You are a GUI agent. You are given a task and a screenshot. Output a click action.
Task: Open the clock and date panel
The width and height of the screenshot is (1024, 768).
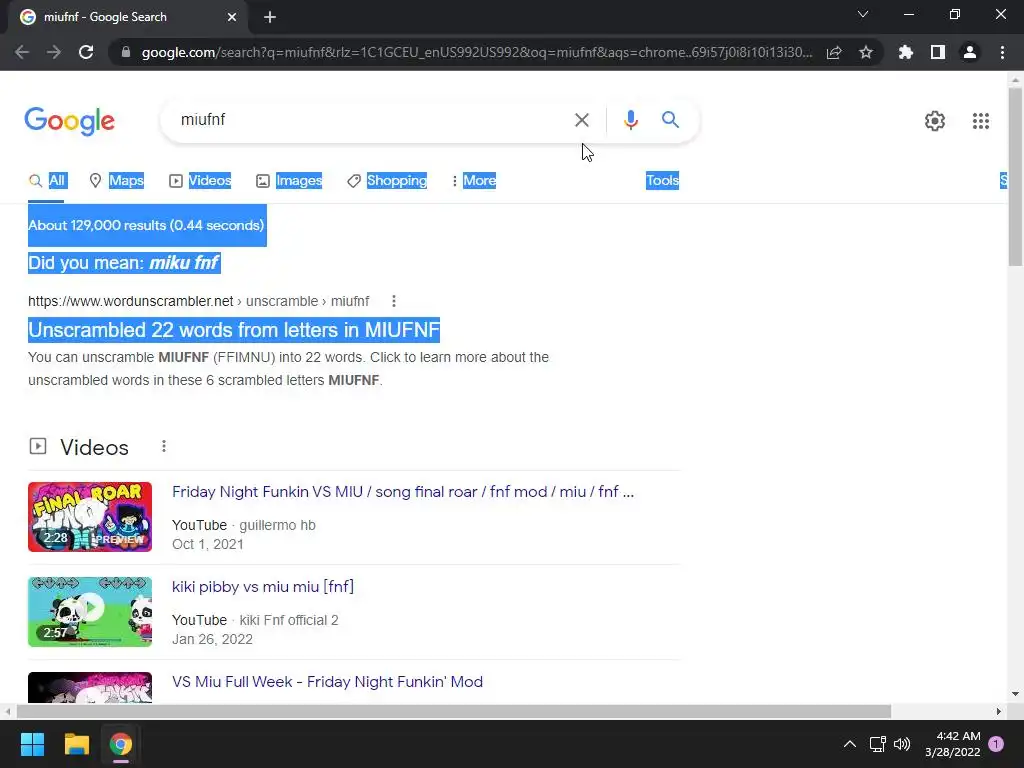(x=953, y=744)
